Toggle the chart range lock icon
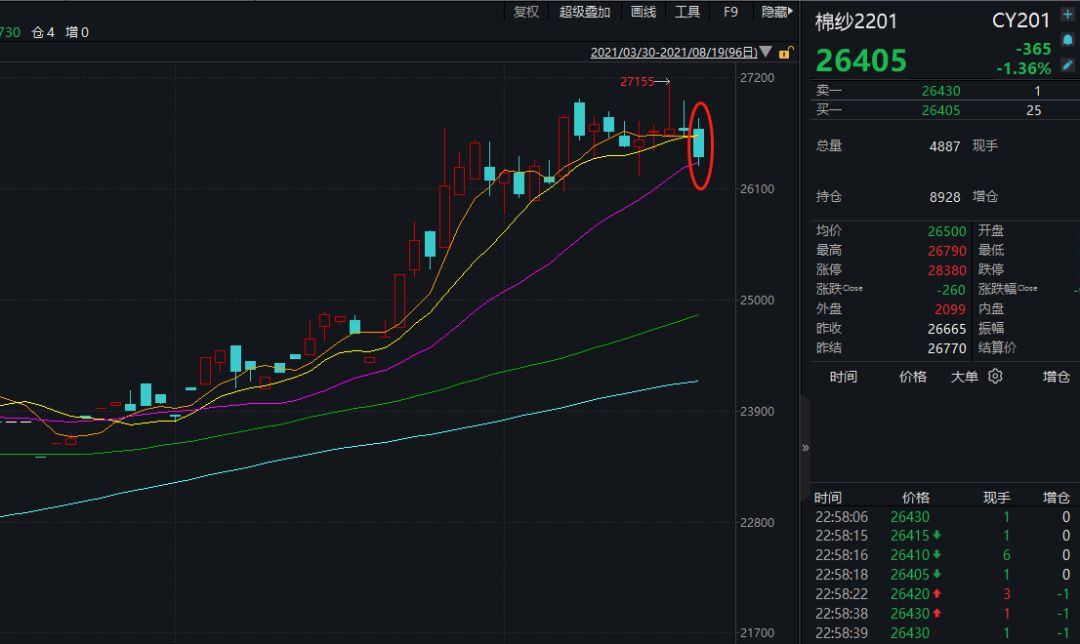 pyautogui.click(x=785, y=52)
